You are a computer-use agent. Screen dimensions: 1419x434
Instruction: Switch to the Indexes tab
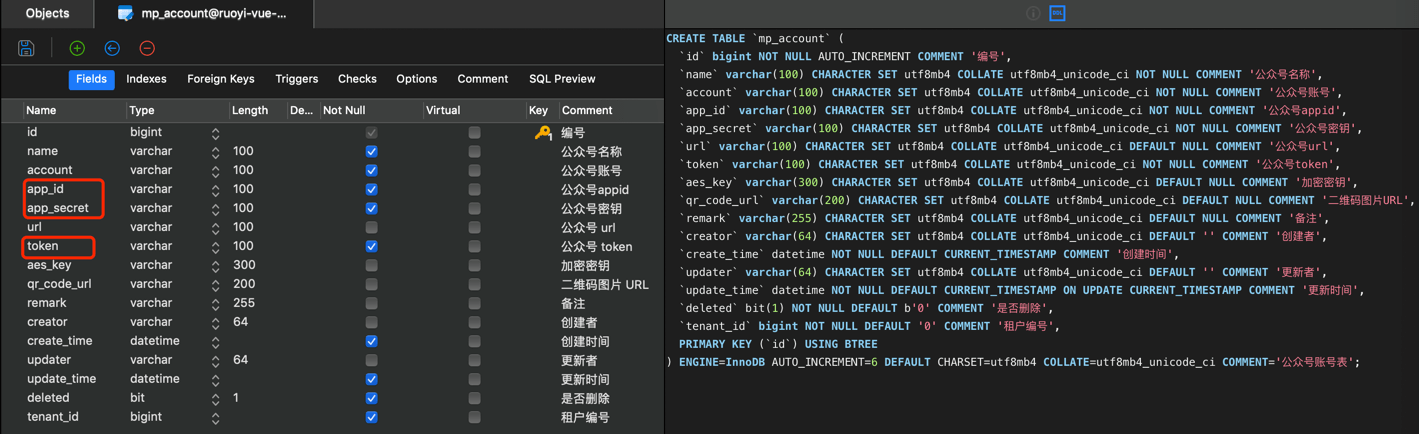146,79
